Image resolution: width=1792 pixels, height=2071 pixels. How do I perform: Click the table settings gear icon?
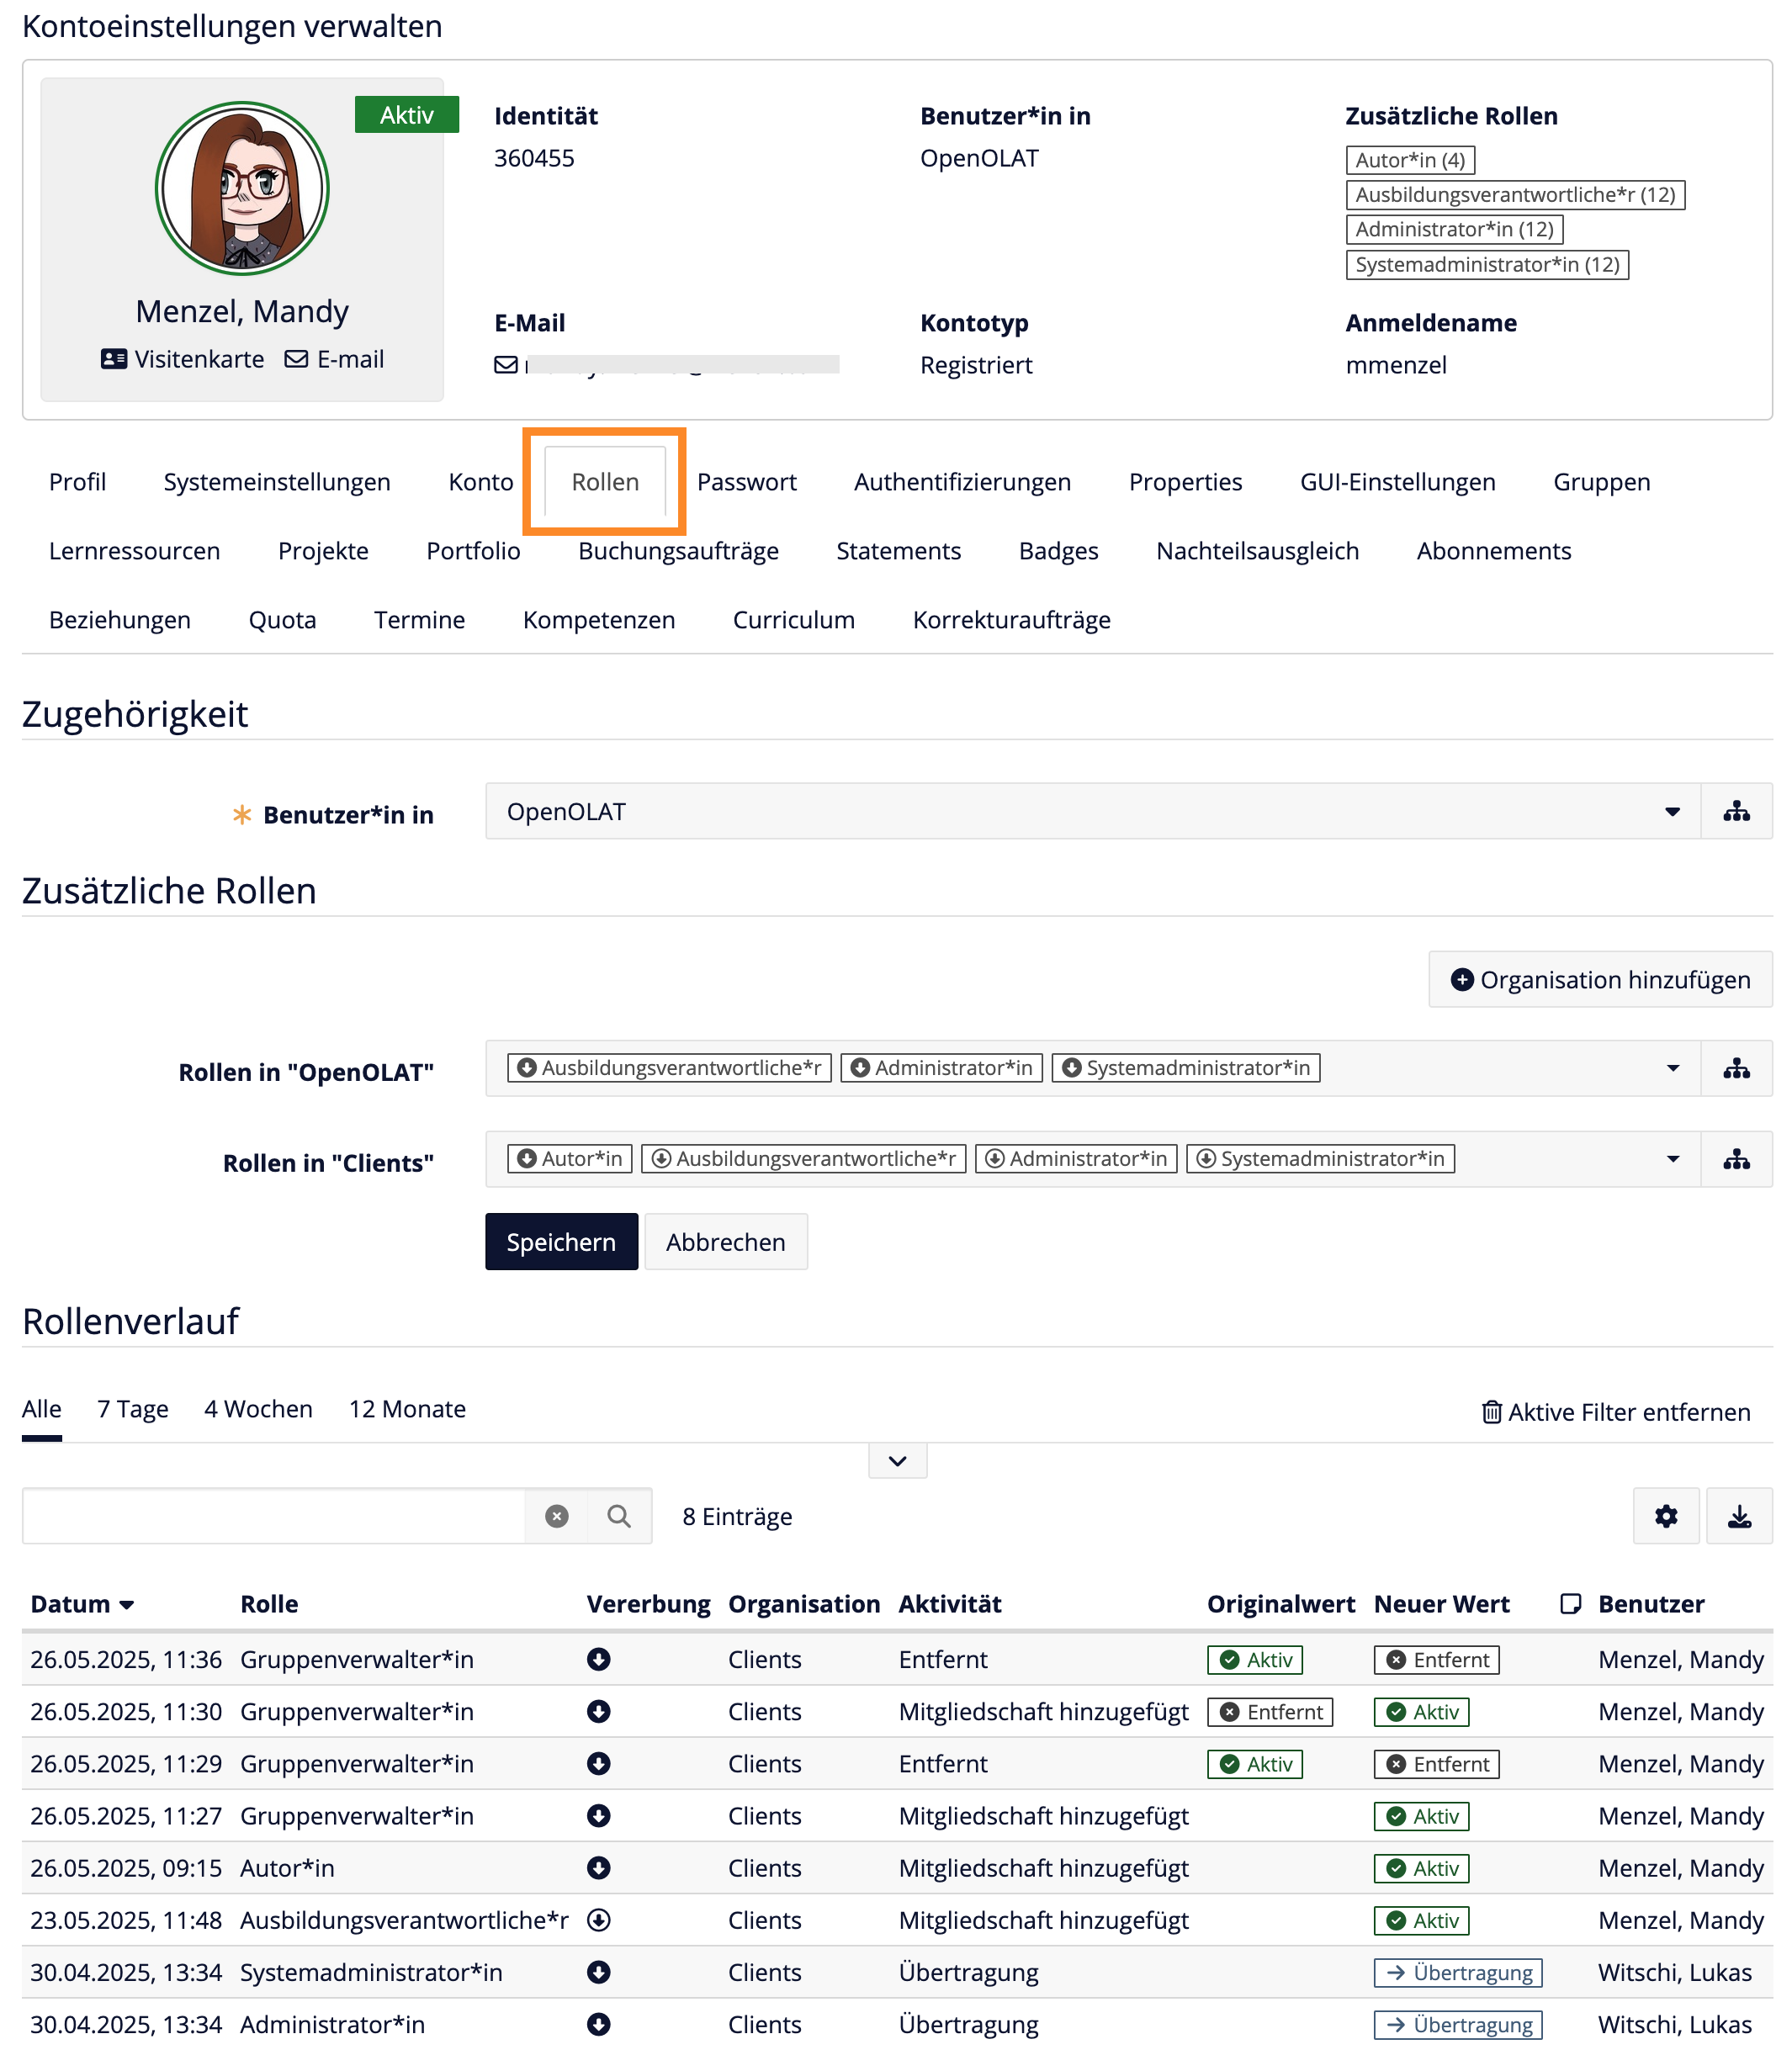[1665, 1516]
